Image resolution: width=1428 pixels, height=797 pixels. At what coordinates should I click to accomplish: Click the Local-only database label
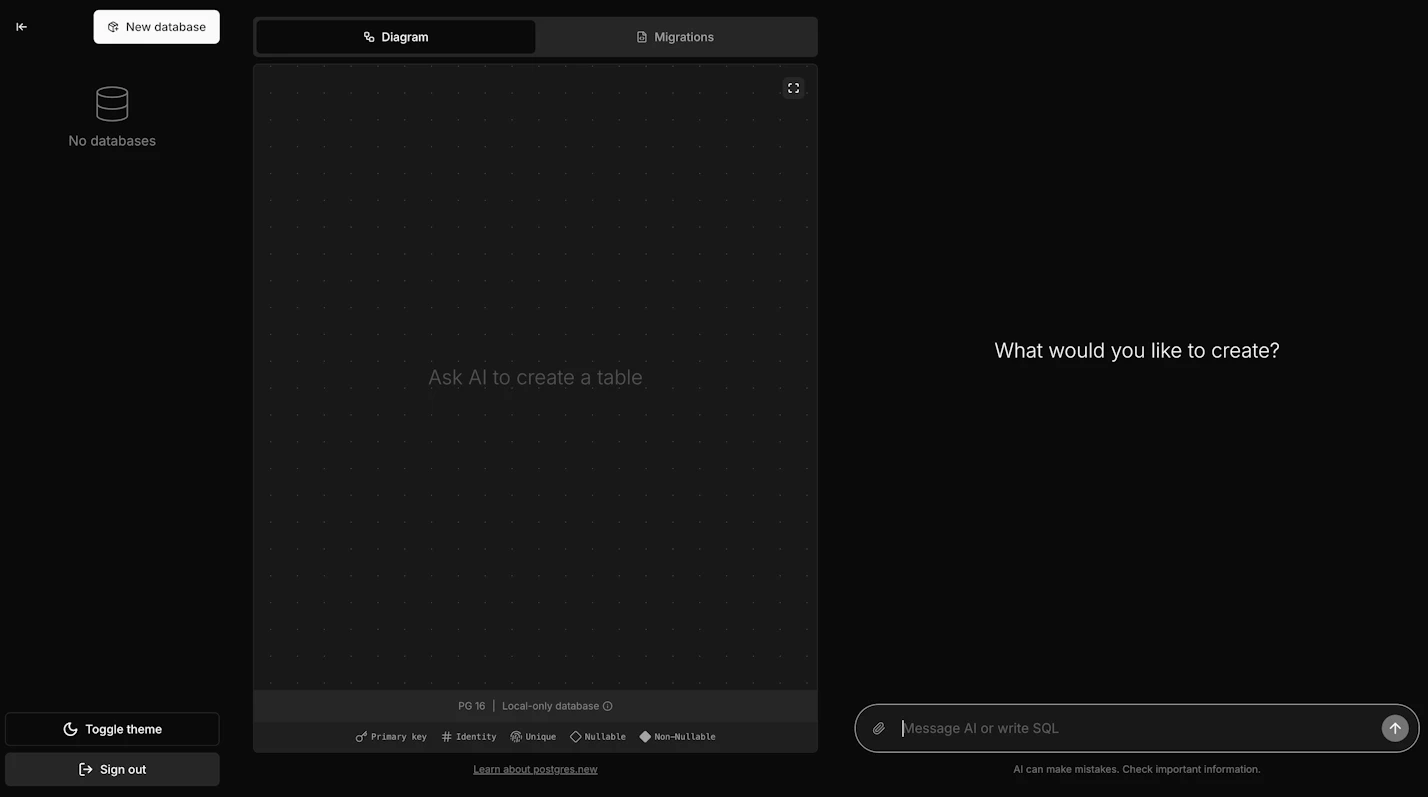550,706
